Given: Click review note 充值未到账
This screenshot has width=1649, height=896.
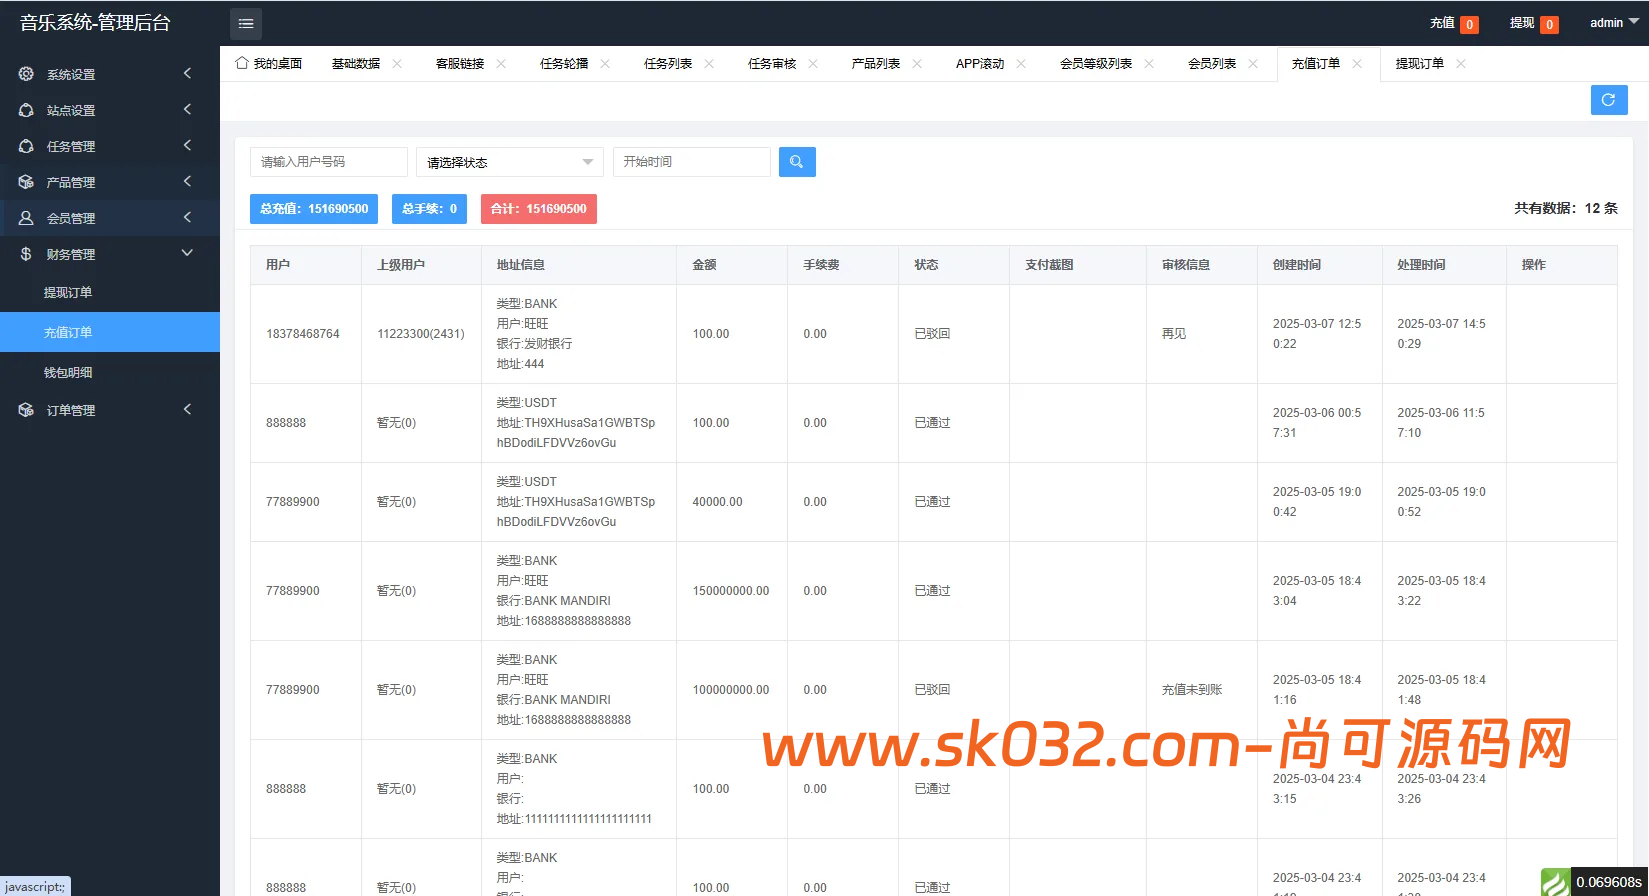Looking at the screenshot, I should (1192, 690).
